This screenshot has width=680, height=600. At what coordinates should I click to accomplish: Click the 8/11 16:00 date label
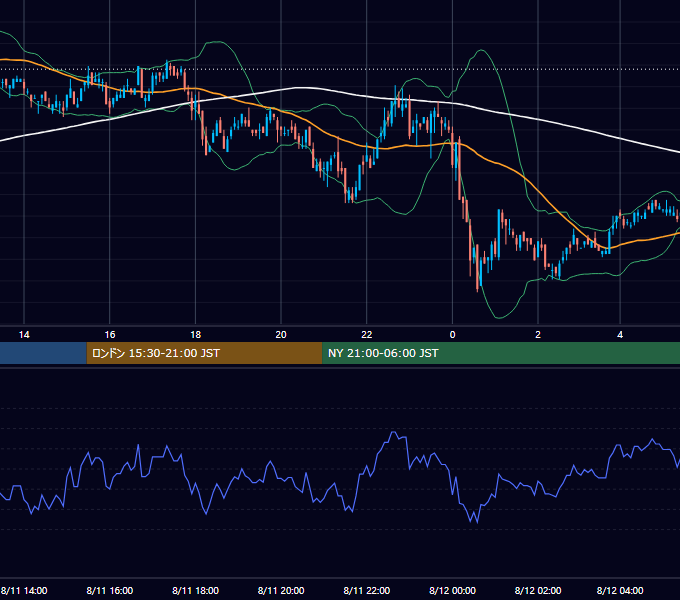(x=110, y=590)
